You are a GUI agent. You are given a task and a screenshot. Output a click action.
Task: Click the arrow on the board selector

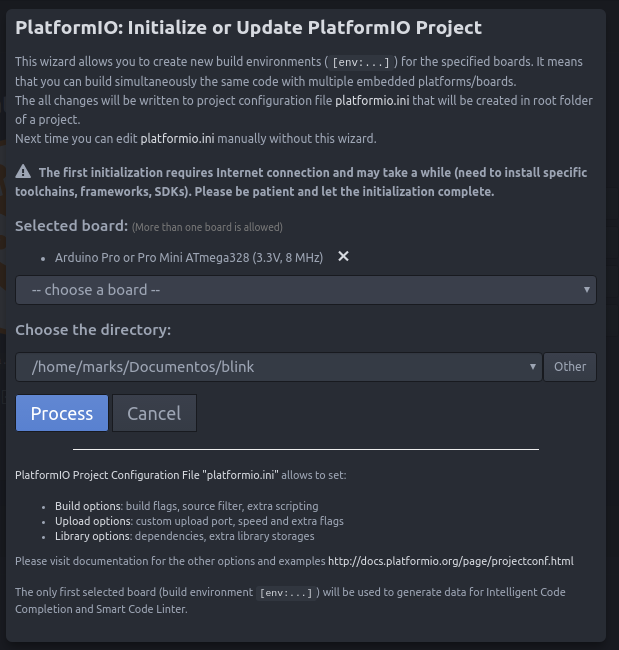tap(587, 290)
